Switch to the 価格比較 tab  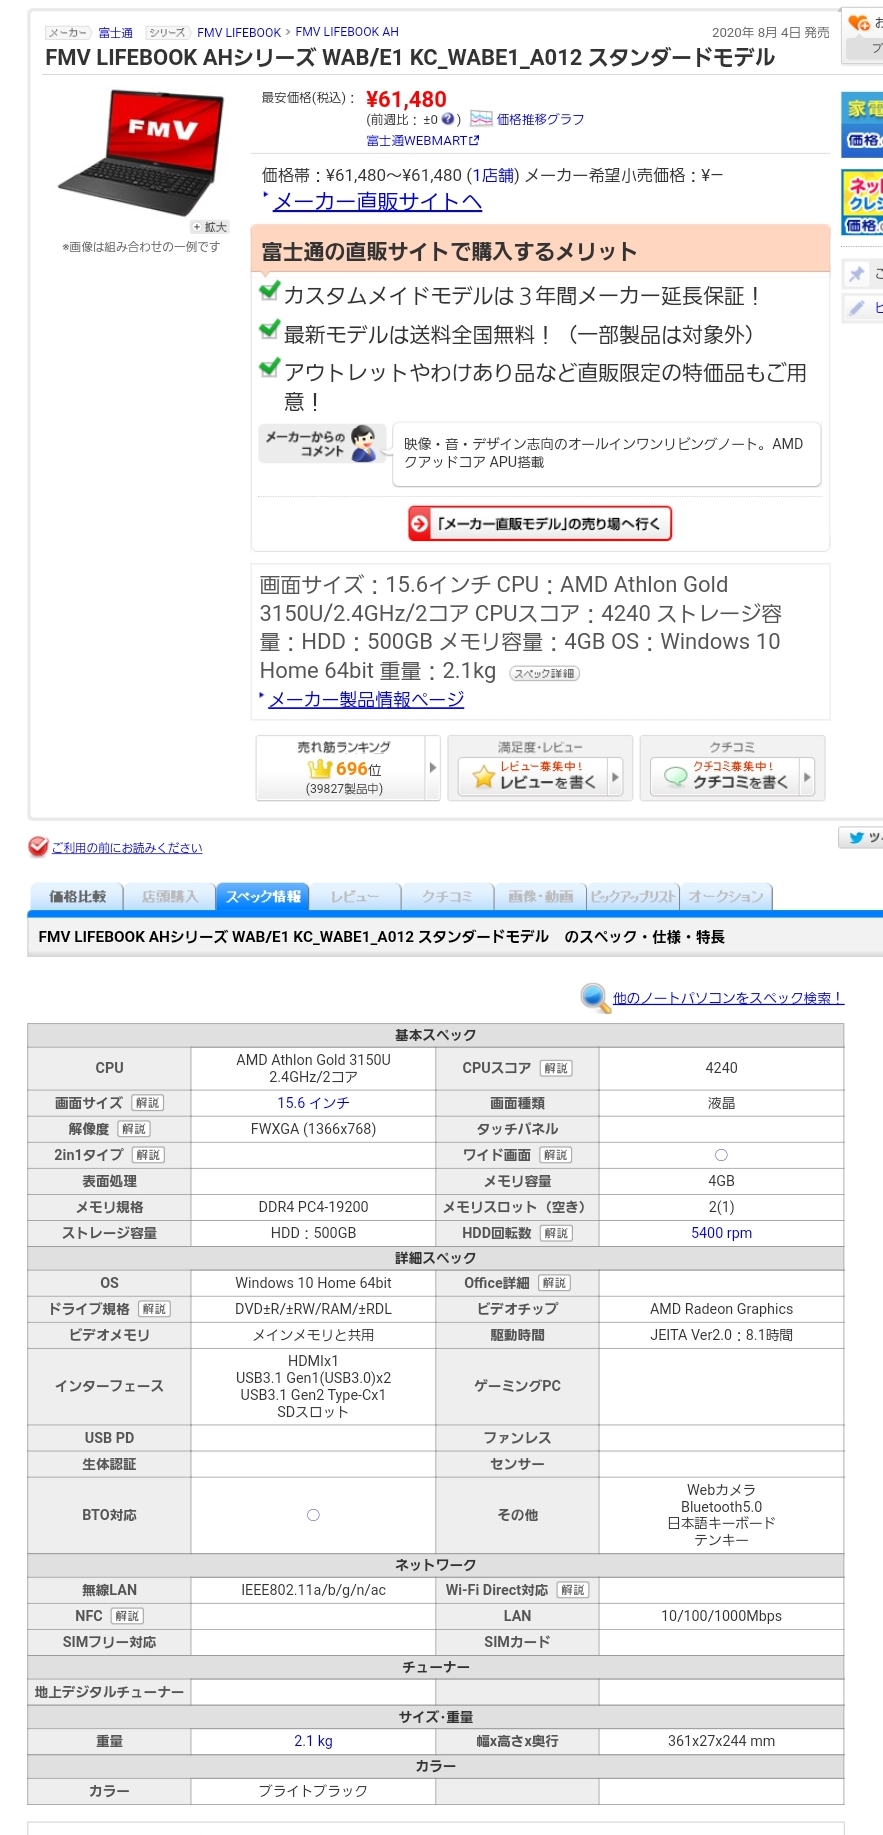click(x=77, y=897)
